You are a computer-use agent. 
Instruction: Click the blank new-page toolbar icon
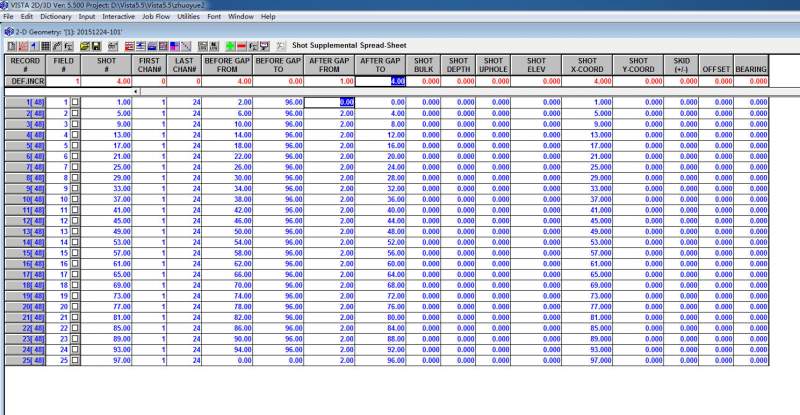tap(12, 46)
